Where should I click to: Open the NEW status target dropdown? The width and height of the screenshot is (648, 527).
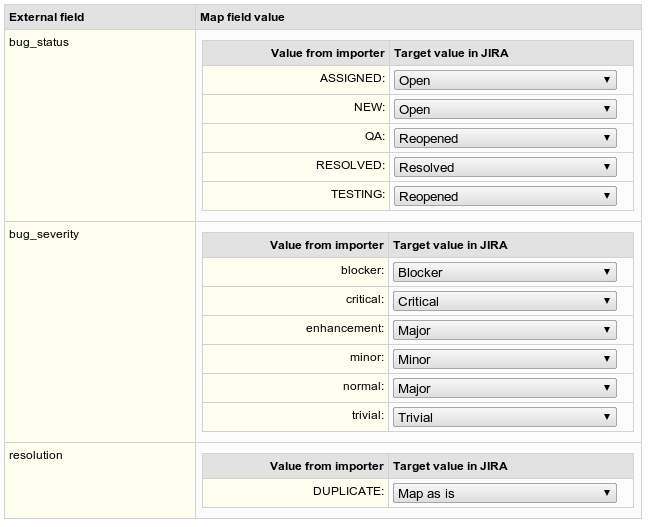point(505,109)
